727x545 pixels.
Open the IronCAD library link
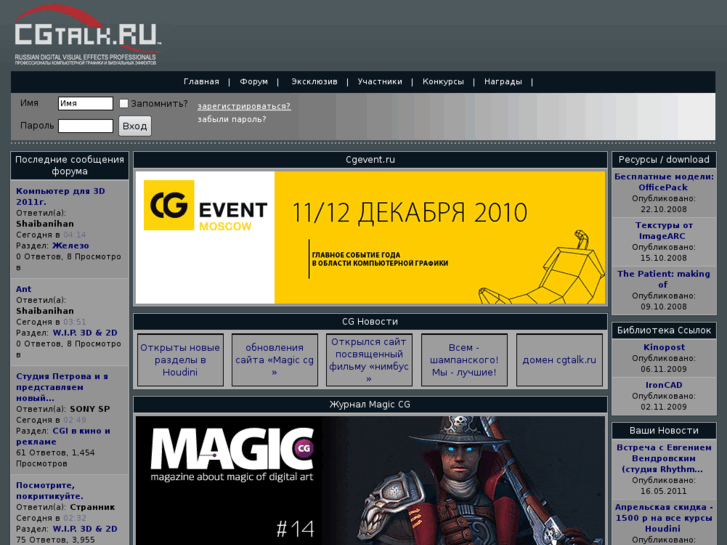pos(663,385)
